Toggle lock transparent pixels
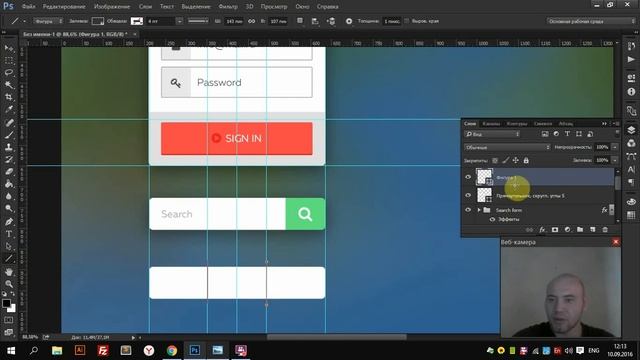The image size is (640, 360). (495, 160)
